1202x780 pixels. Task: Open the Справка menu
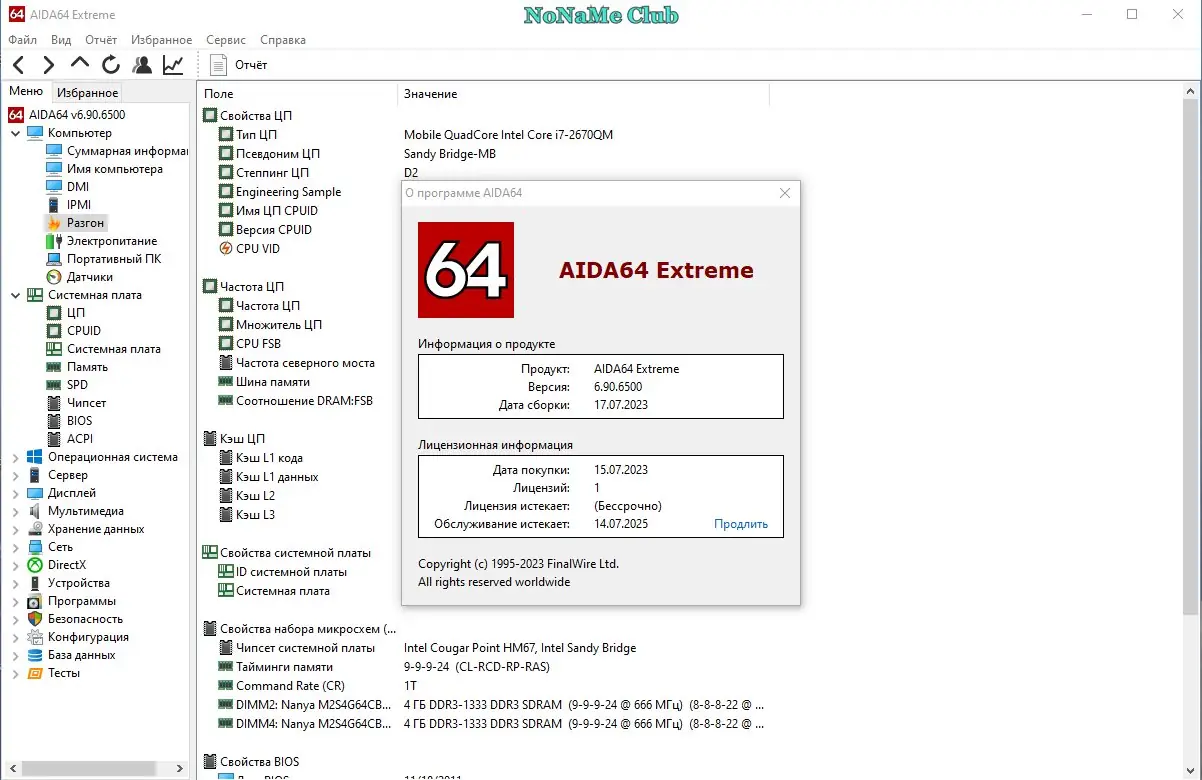click(283, 40)
